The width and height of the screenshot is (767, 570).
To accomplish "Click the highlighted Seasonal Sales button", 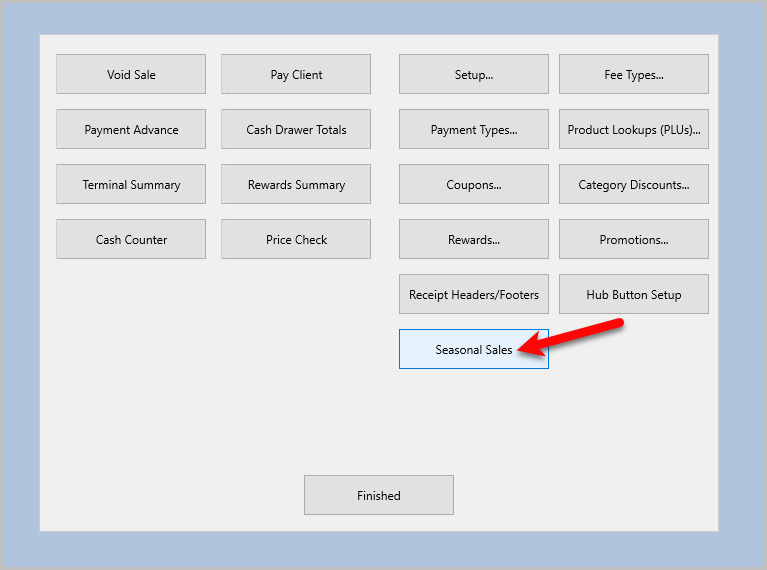I will click(474, 349).
